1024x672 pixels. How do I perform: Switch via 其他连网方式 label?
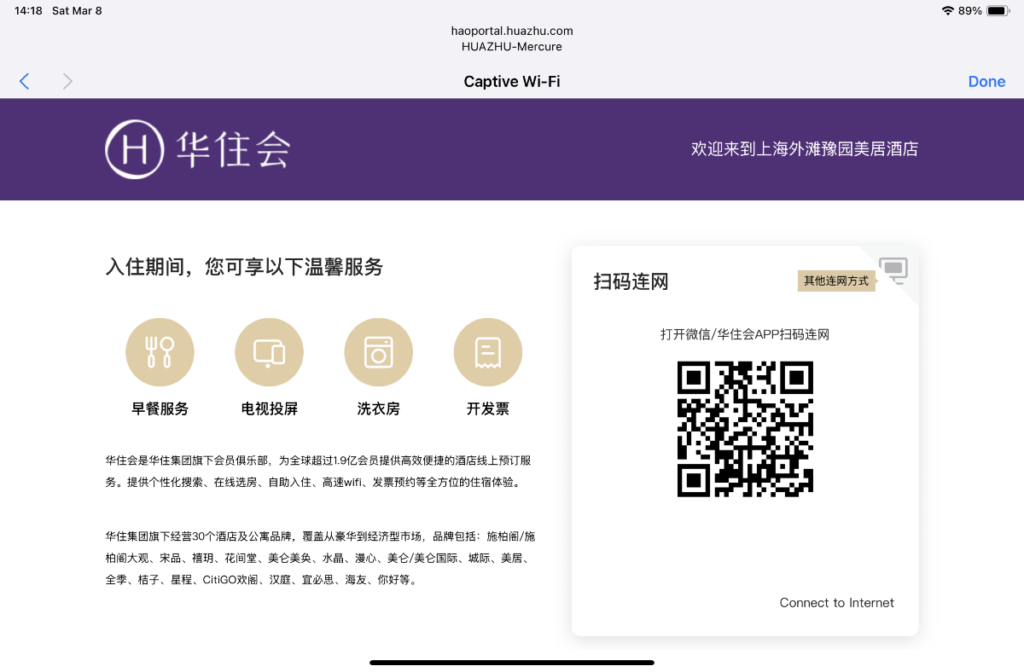tap(836, 281)
